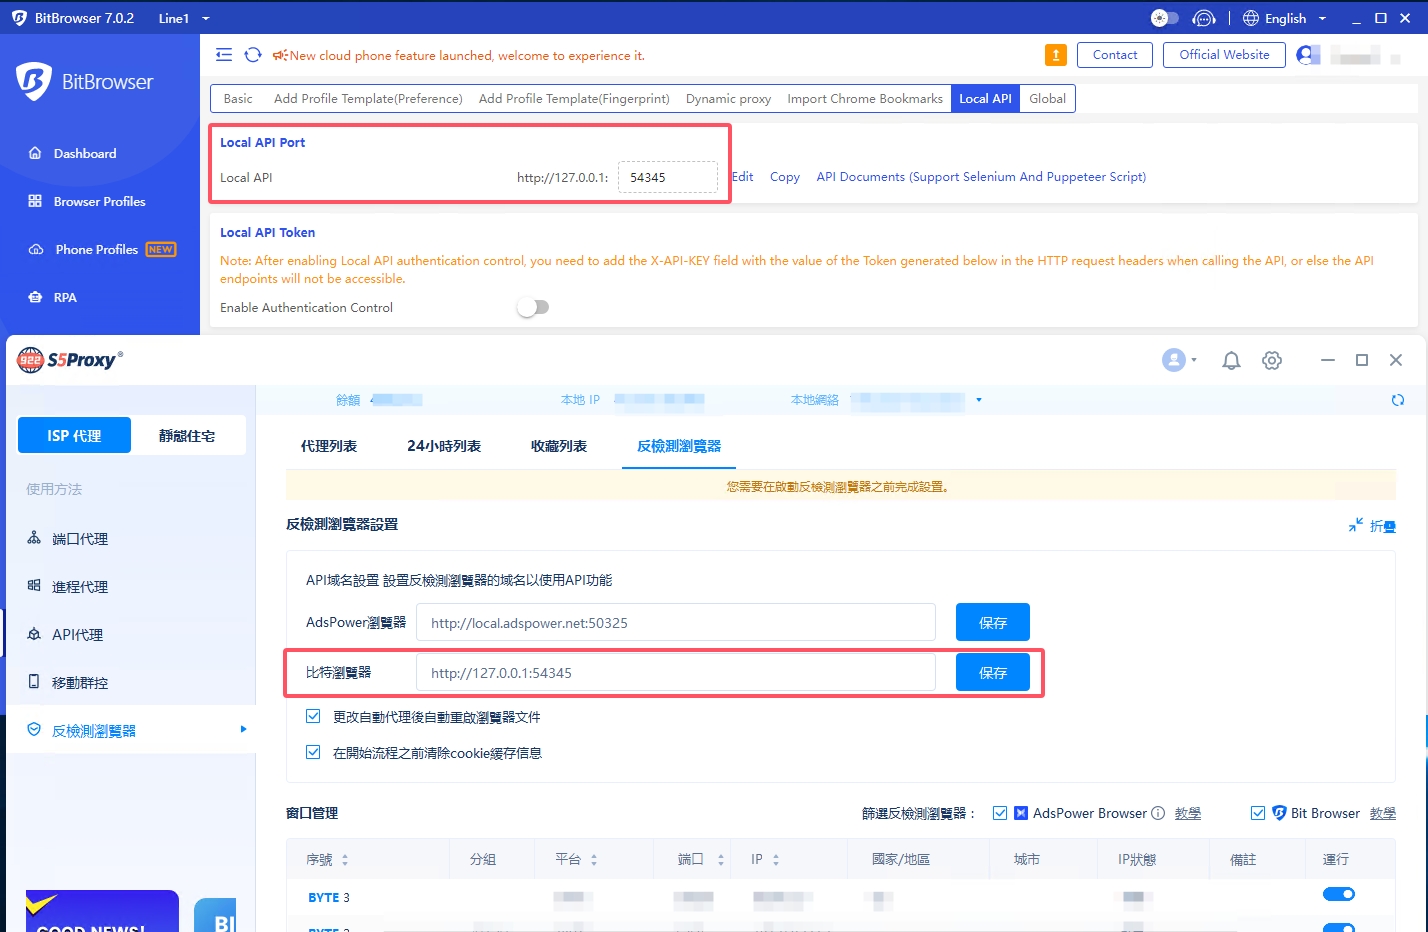Open S5Proxy user avatar dropdown
1428x932 pixels.
[1179, 360]
